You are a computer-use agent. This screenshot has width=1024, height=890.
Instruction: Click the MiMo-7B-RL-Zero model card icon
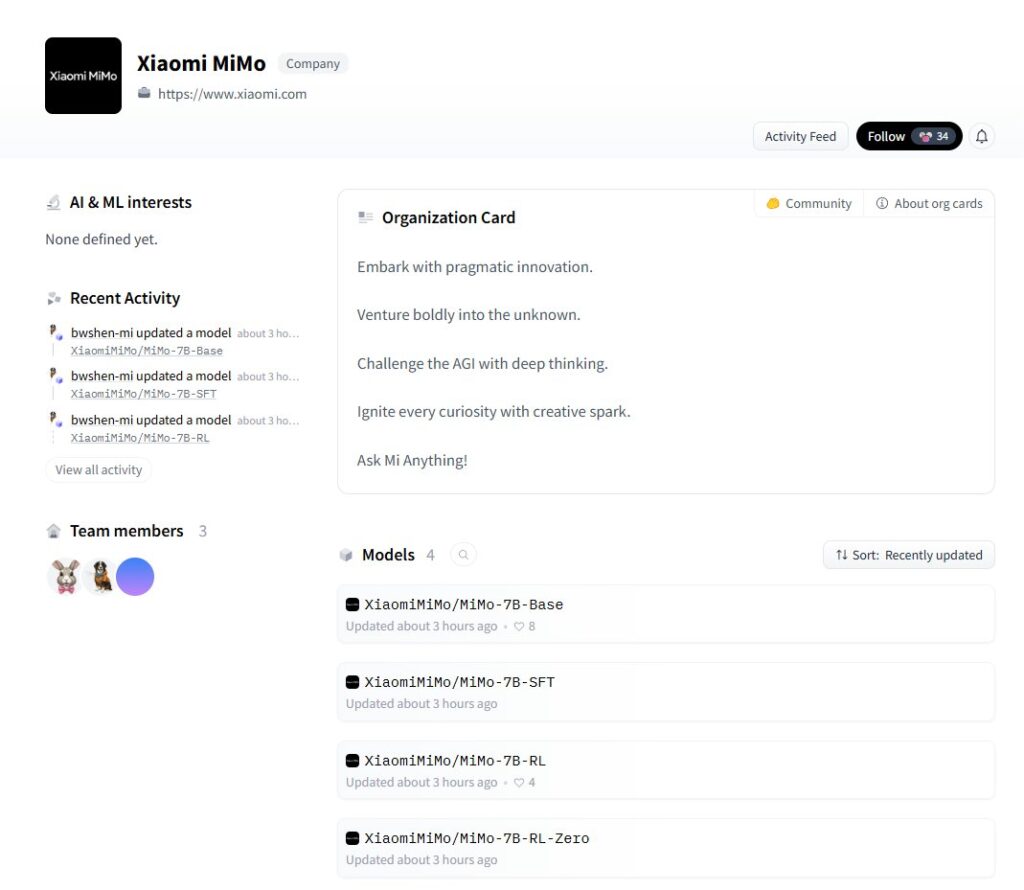(x=352, y=838)
